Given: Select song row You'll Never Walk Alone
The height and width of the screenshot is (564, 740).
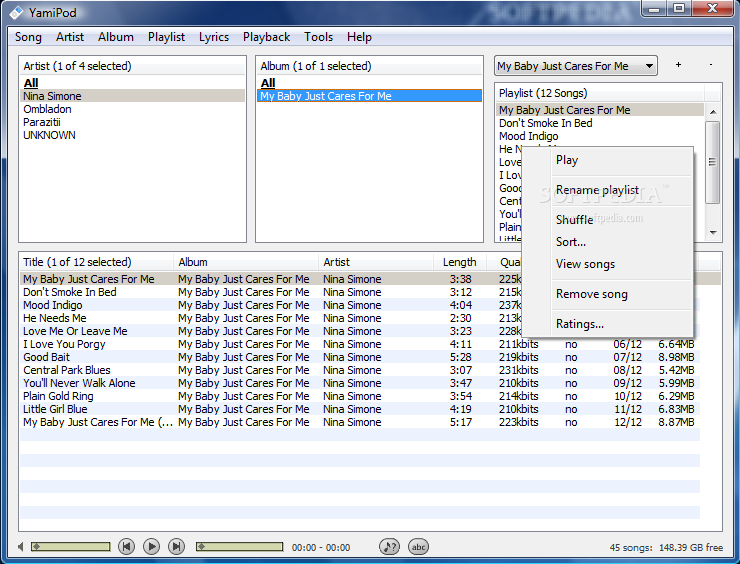Looking at the screenshot, I should pos(360,383).
